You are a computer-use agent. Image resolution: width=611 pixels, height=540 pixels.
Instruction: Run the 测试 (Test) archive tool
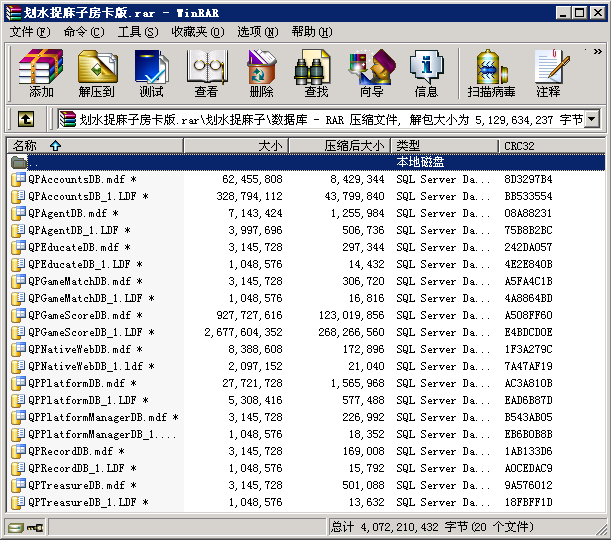coord(151,73)
